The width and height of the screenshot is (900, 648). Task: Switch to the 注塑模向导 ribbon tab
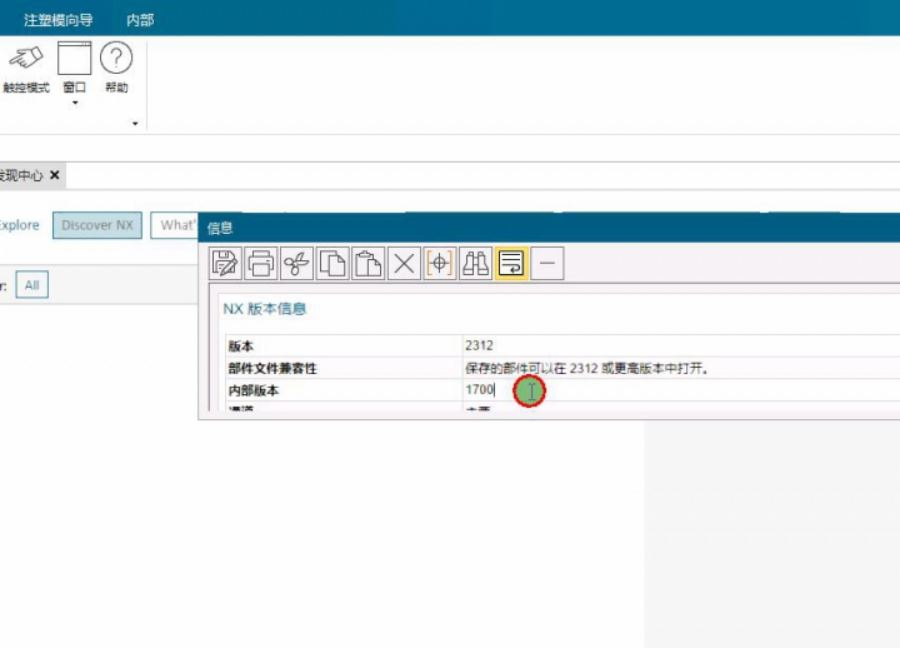point(58,20)
